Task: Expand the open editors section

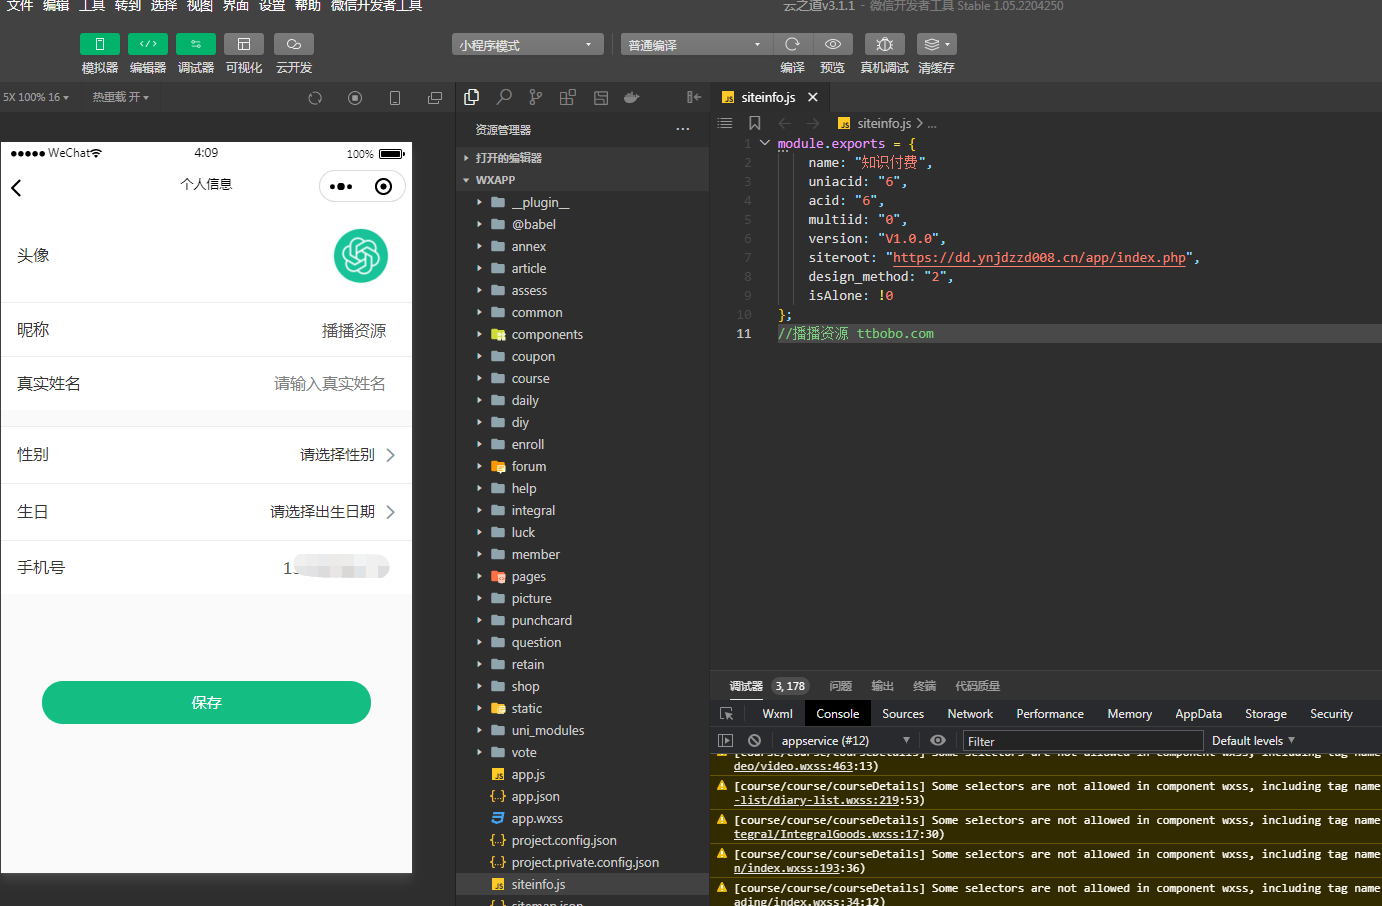Action: pos(582,158)
